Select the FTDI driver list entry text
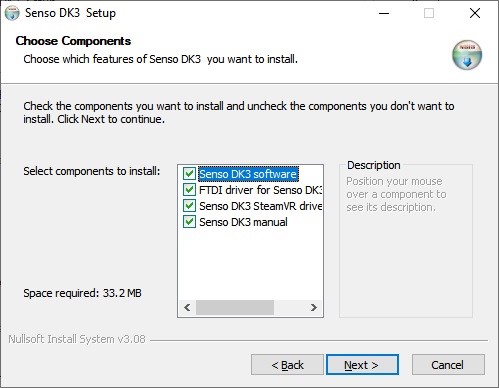This screenshot has width=499, height=388. [x=260, y=190]
